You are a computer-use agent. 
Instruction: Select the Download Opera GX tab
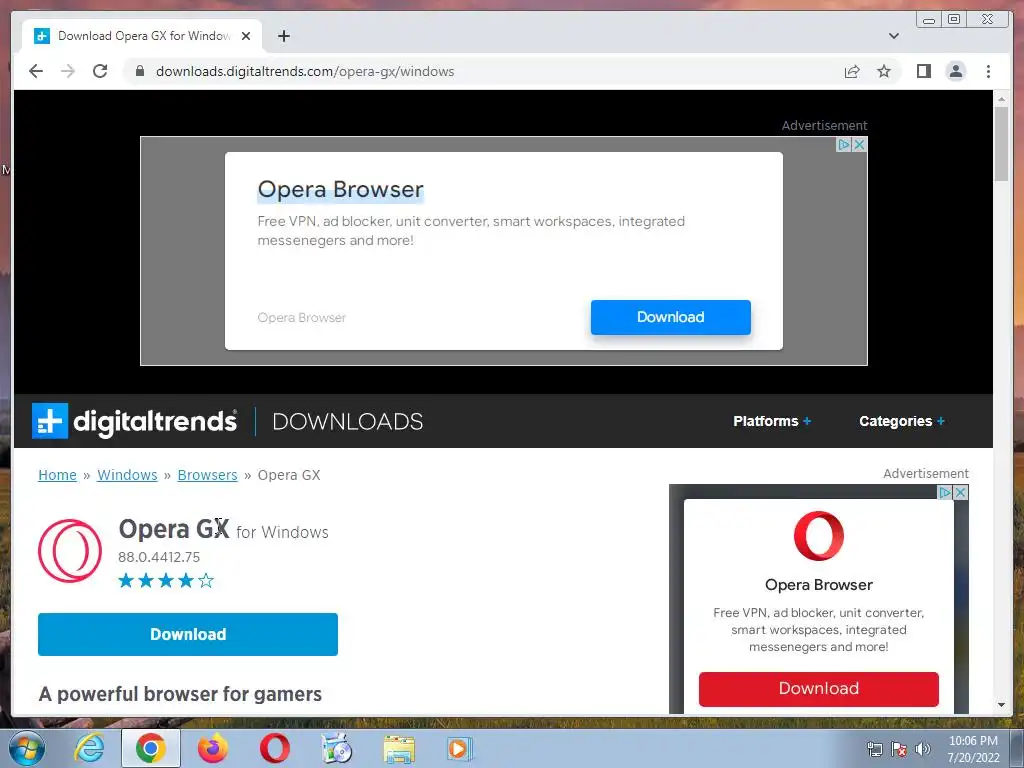142,36
